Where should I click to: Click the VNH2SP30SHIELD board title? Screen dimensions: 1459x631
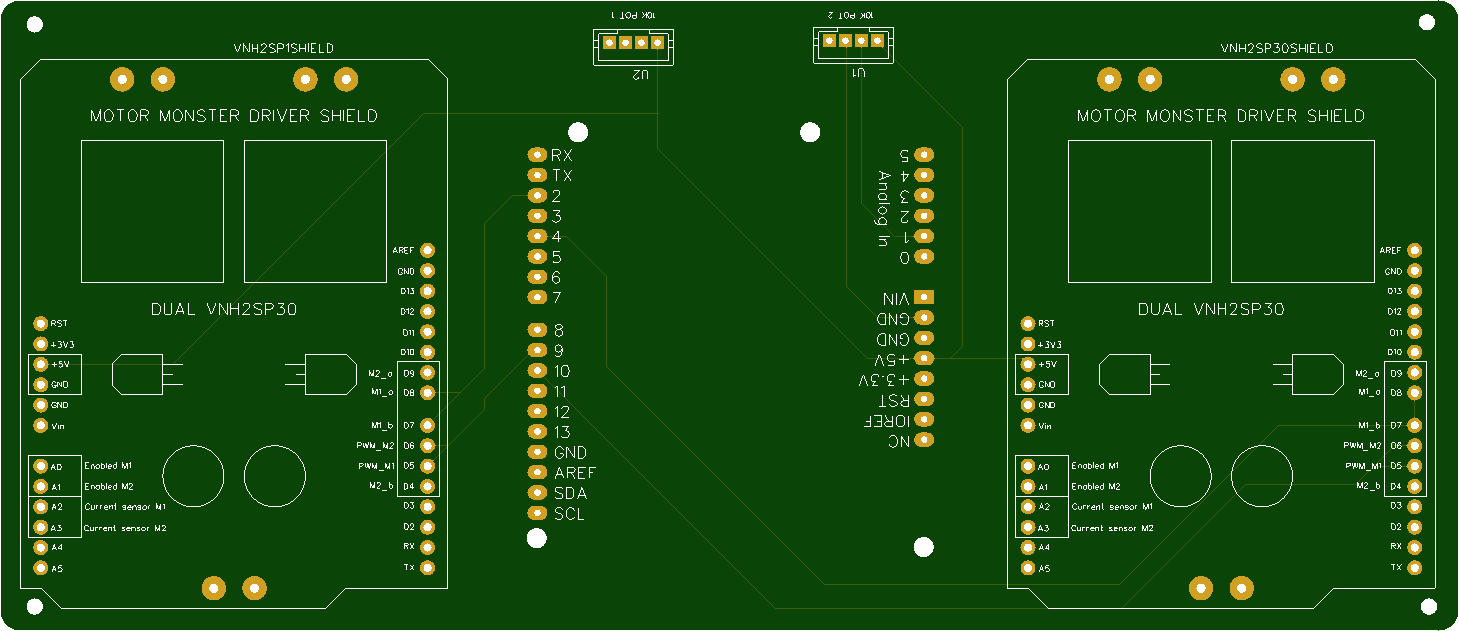click(x=1277, y=48)
